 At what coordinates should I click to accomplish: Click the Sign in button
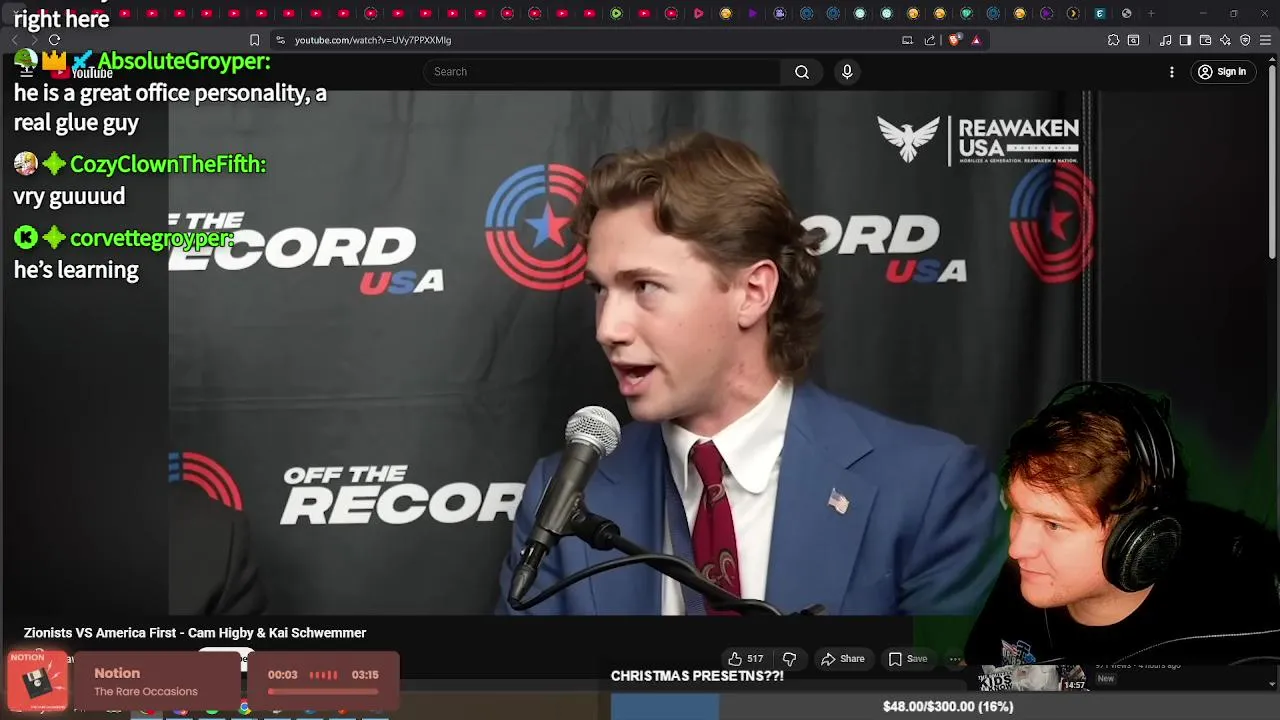coord(1222,72)
